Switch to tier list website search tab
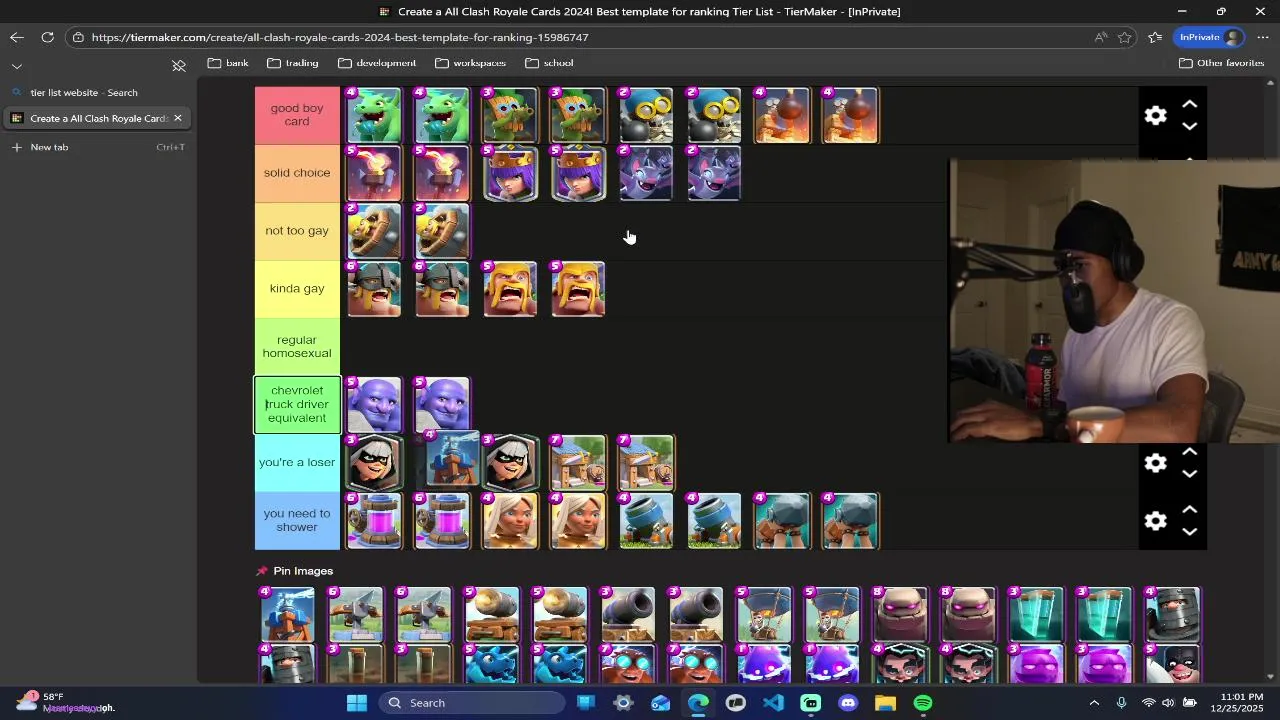Screen dimensions: 1280x720 pos(96,92)
